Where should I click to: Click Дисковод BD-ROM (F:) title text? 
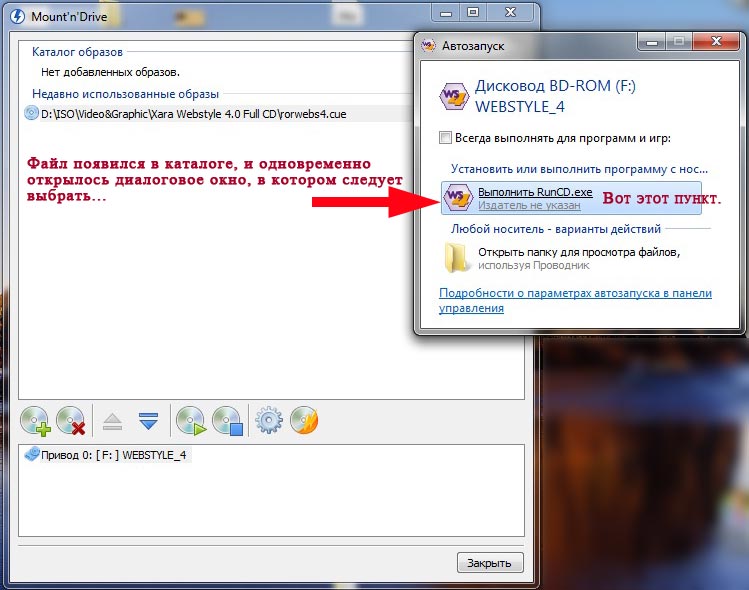coord(555,86)
